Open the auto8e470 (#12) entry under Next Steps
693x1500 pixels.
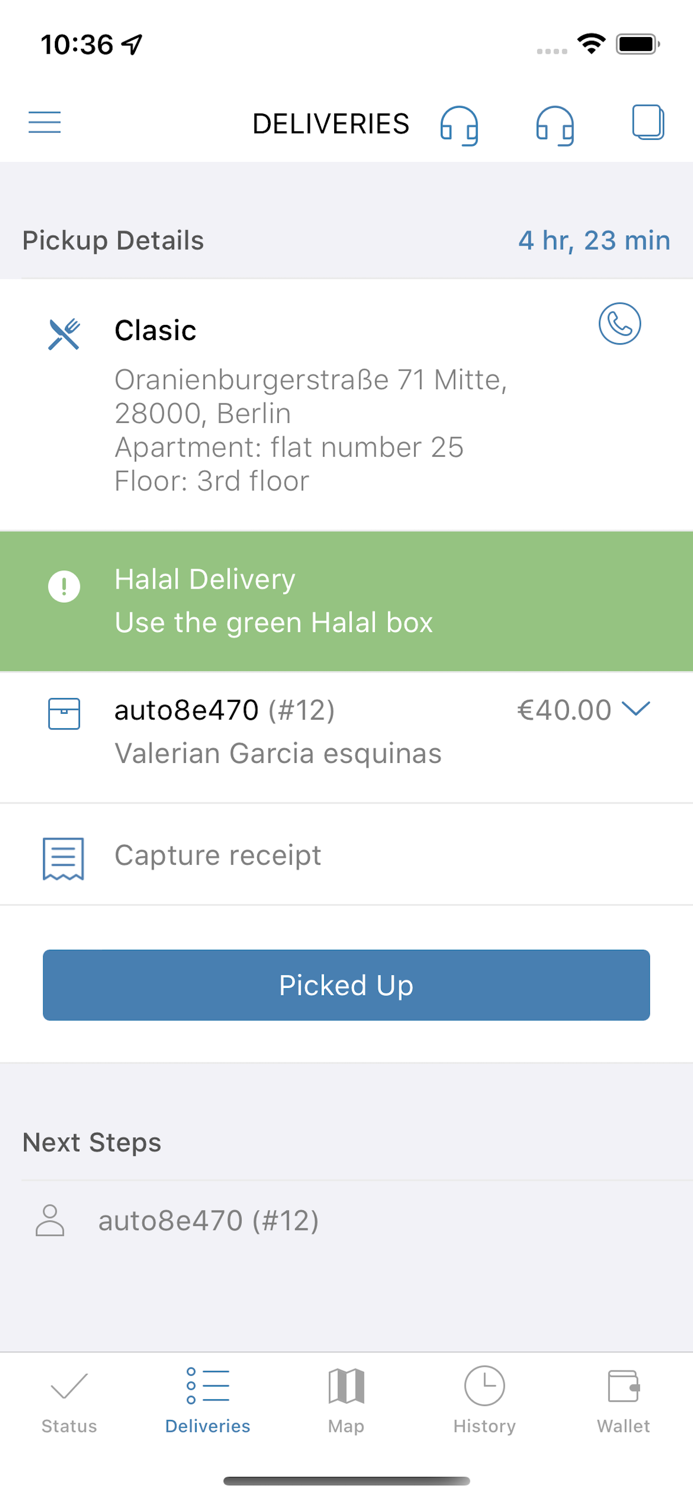click(208, 1220)
